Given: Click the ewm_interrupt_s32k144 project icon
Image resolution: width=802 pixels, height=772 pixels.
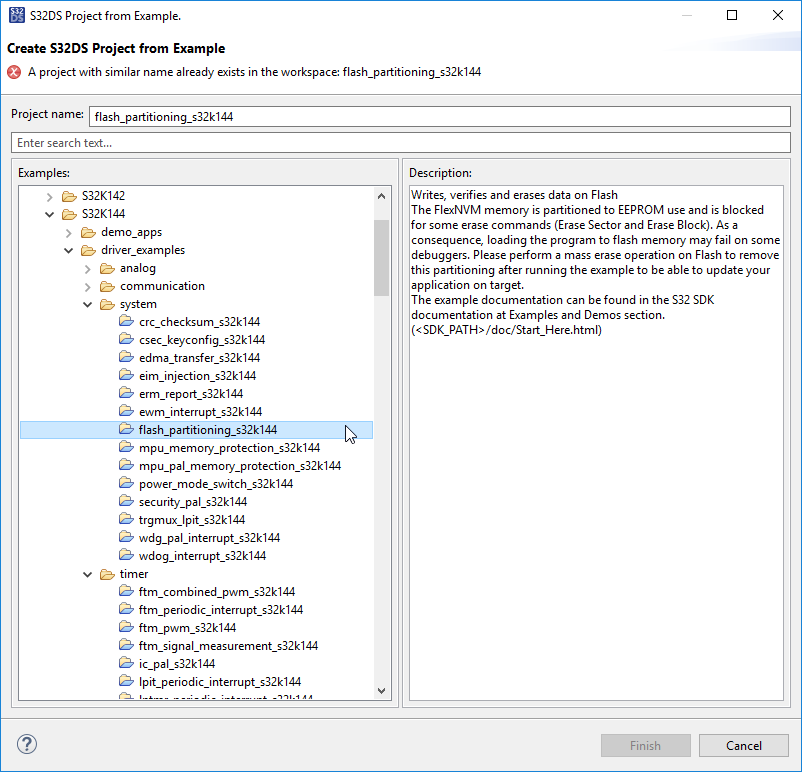Looking at the screenshot, I should (126, 411).
